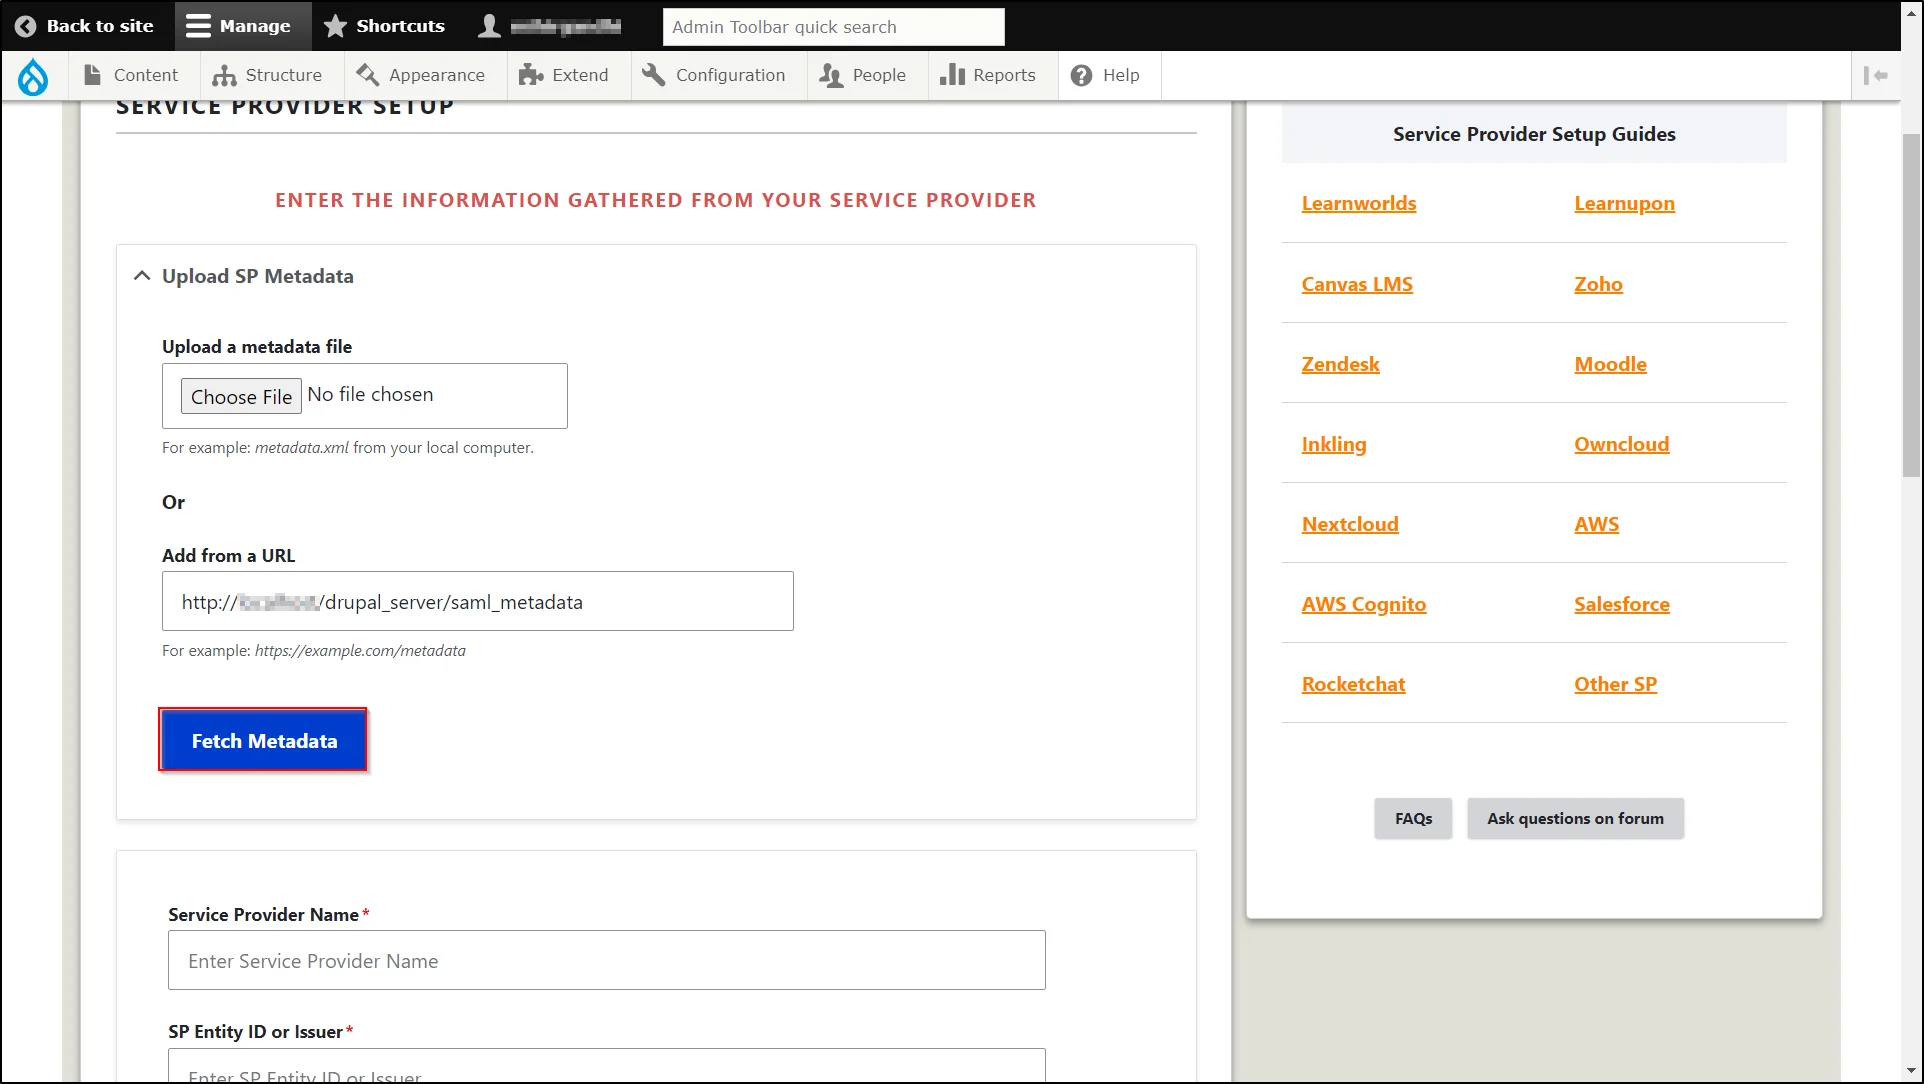Open the Help menu
Screen dimensions: 1924x1084
pyautogui.click(x=1107, y=74)
